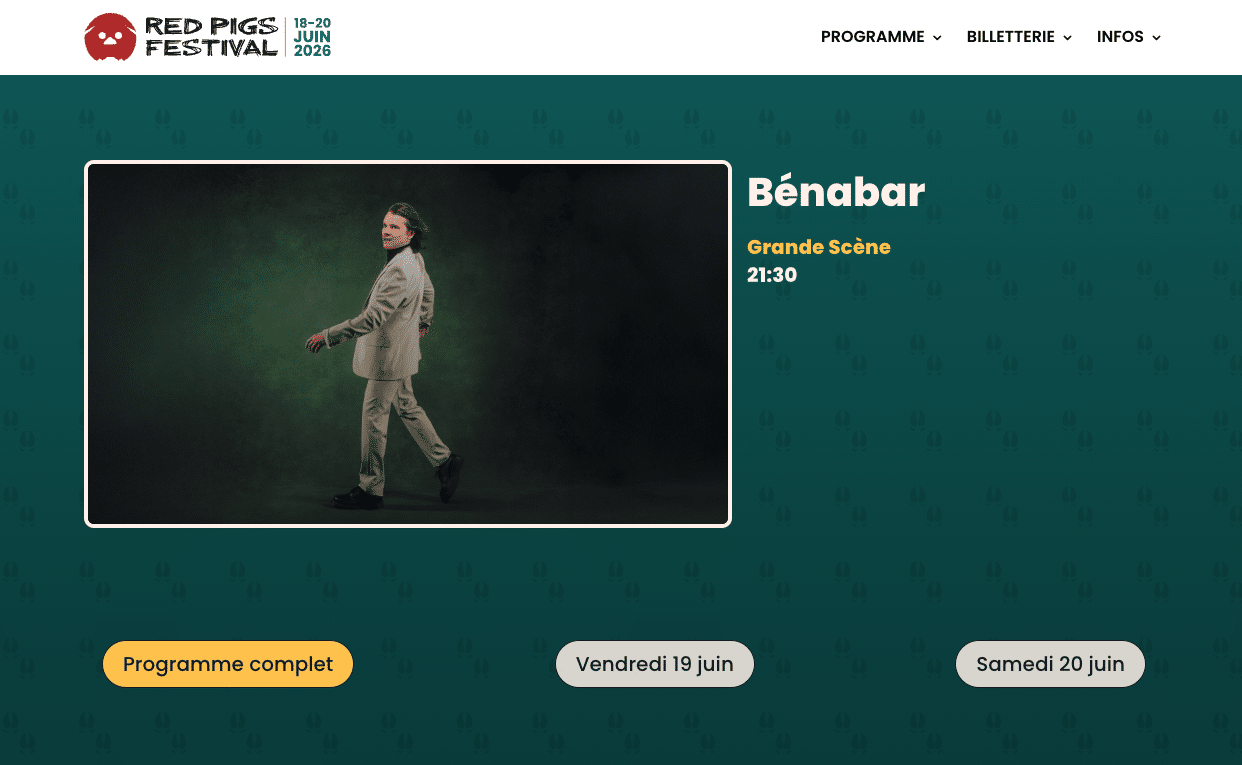The width and height of the screenshot is (1242, 765).
Task: Click the 2026 year in the header logo
Action: [x=312, y=51]
